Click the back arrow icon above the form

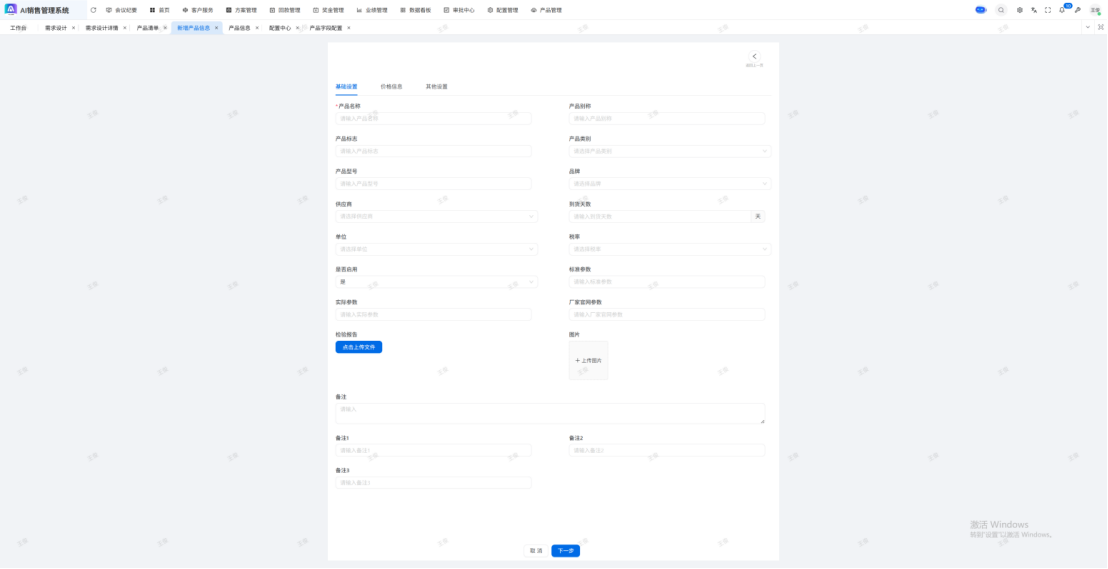pos(754,57)
